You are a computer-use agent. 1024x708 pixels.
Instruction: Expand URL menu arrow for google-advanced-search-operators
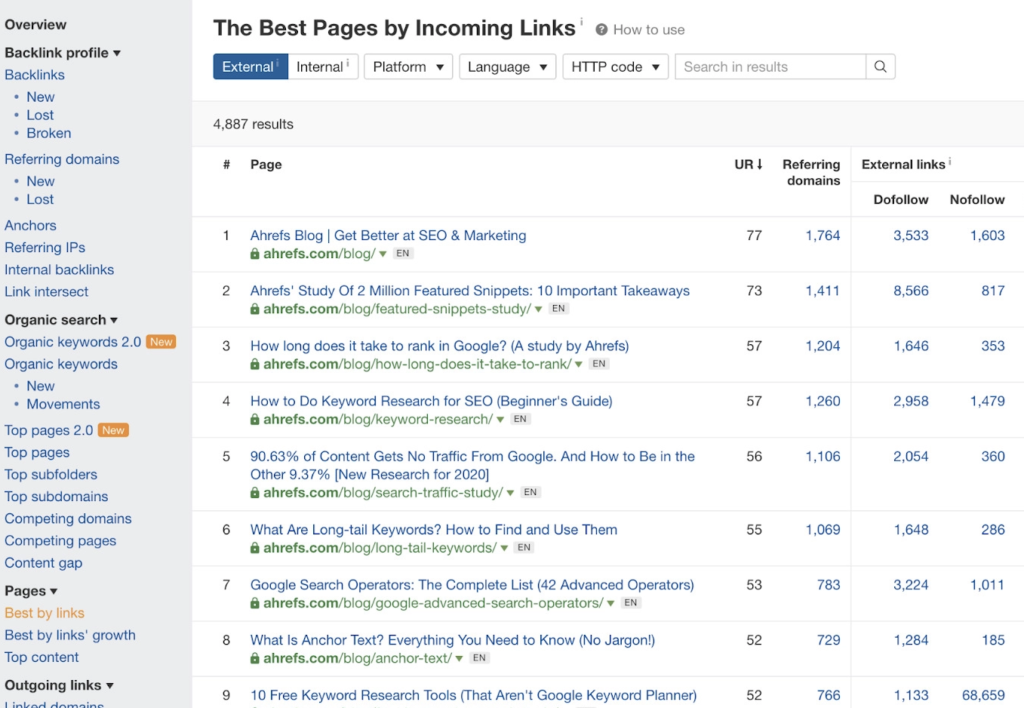pos(611,603)
